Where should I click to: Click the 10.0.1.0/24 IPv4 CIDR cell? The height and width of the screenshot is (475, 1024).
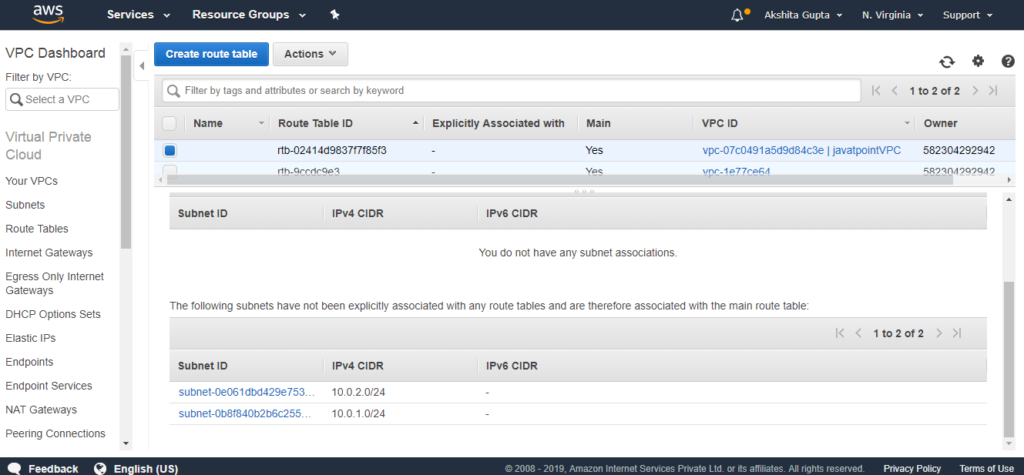click(359, 414)
